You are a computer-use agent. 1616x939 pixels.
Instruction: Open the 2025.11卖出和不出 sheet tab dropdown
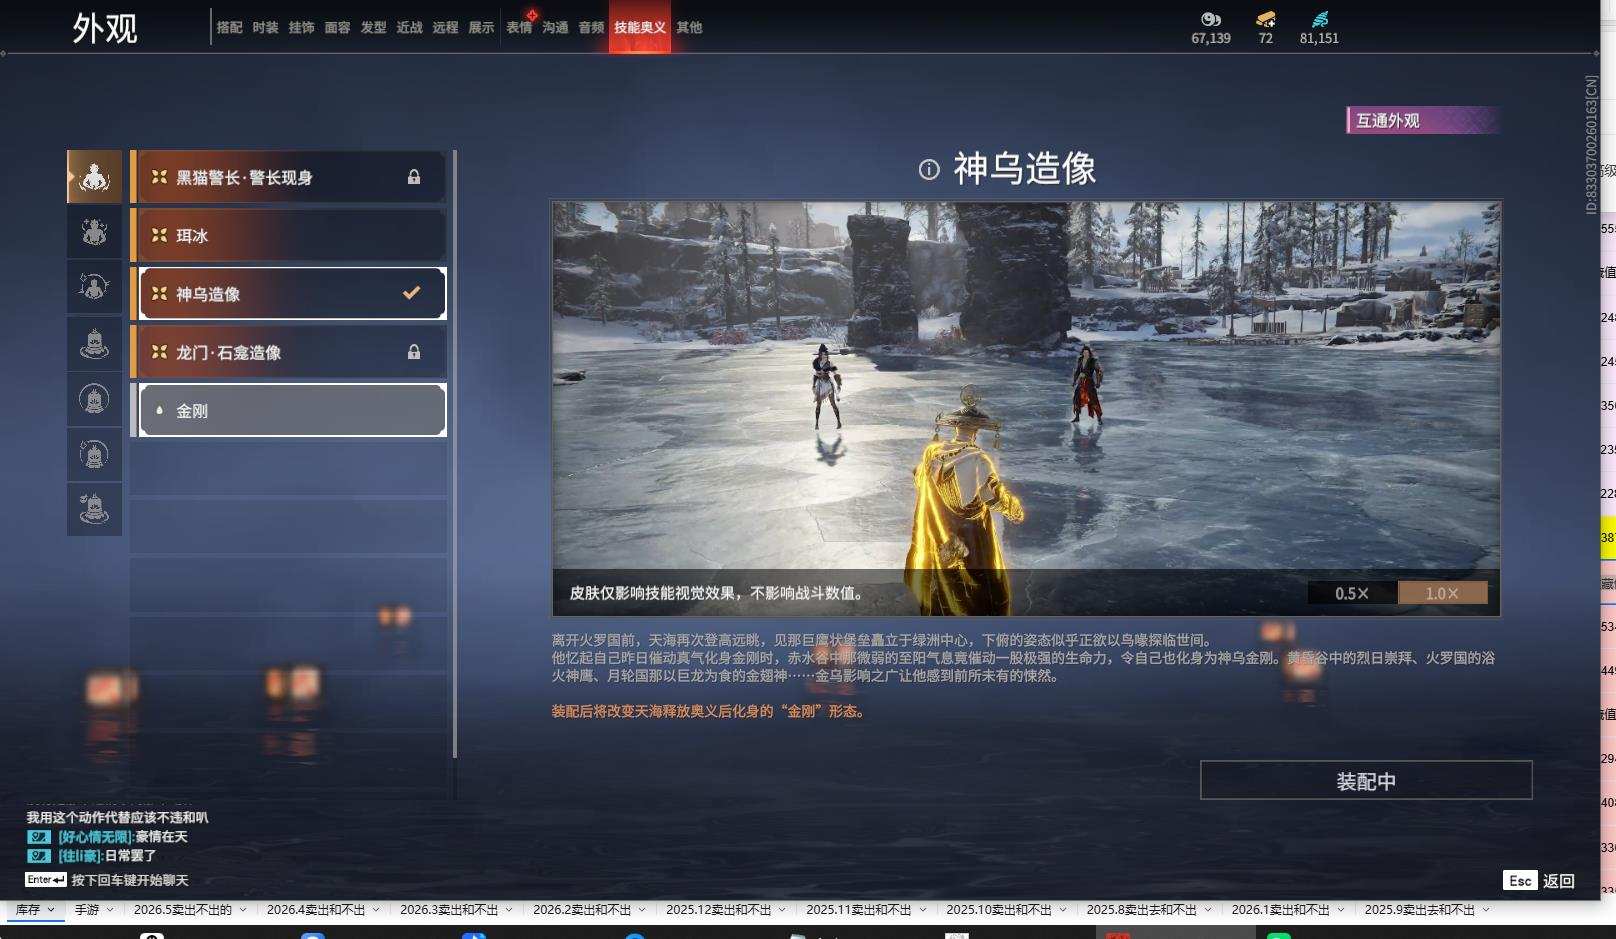pyautogui.click(x=922, y=910)
